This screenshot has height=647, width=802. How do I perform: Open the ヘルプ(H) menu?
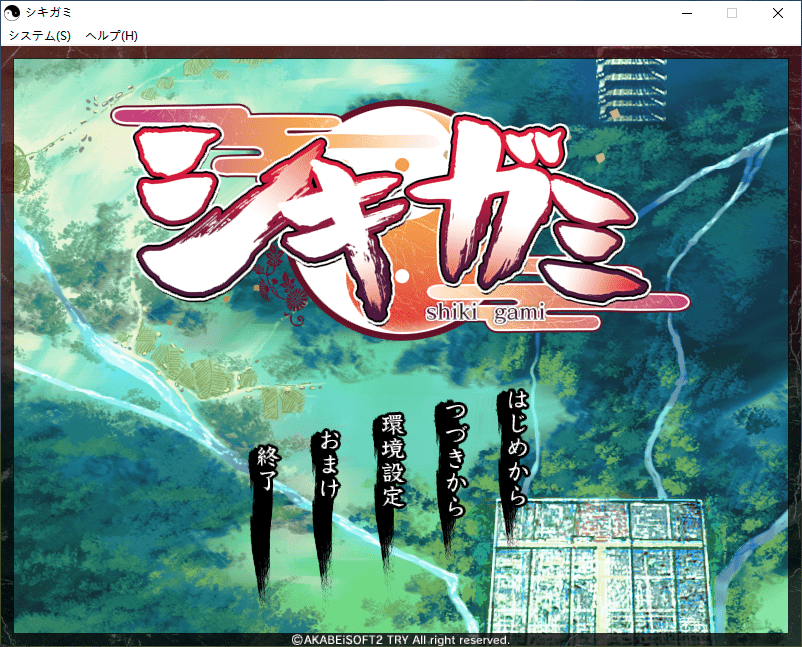click(112, 35)
